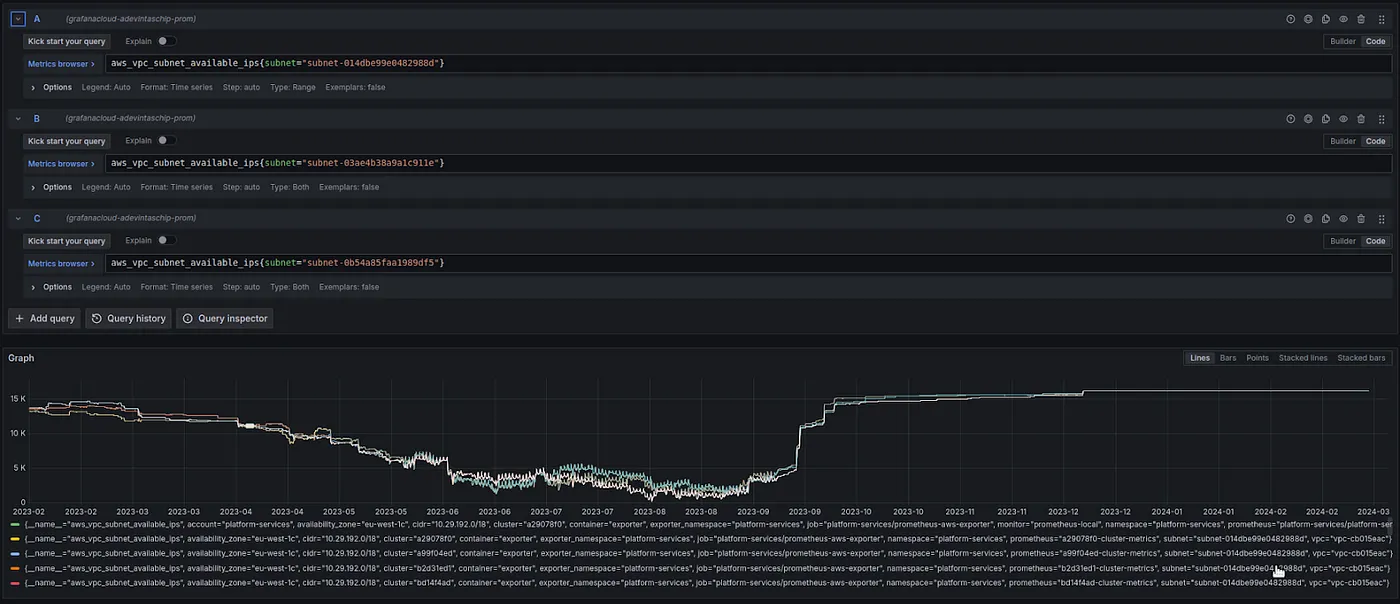Open the help icon for query A
This screenshot has height=604, width=1400.
coord(1290,19)
